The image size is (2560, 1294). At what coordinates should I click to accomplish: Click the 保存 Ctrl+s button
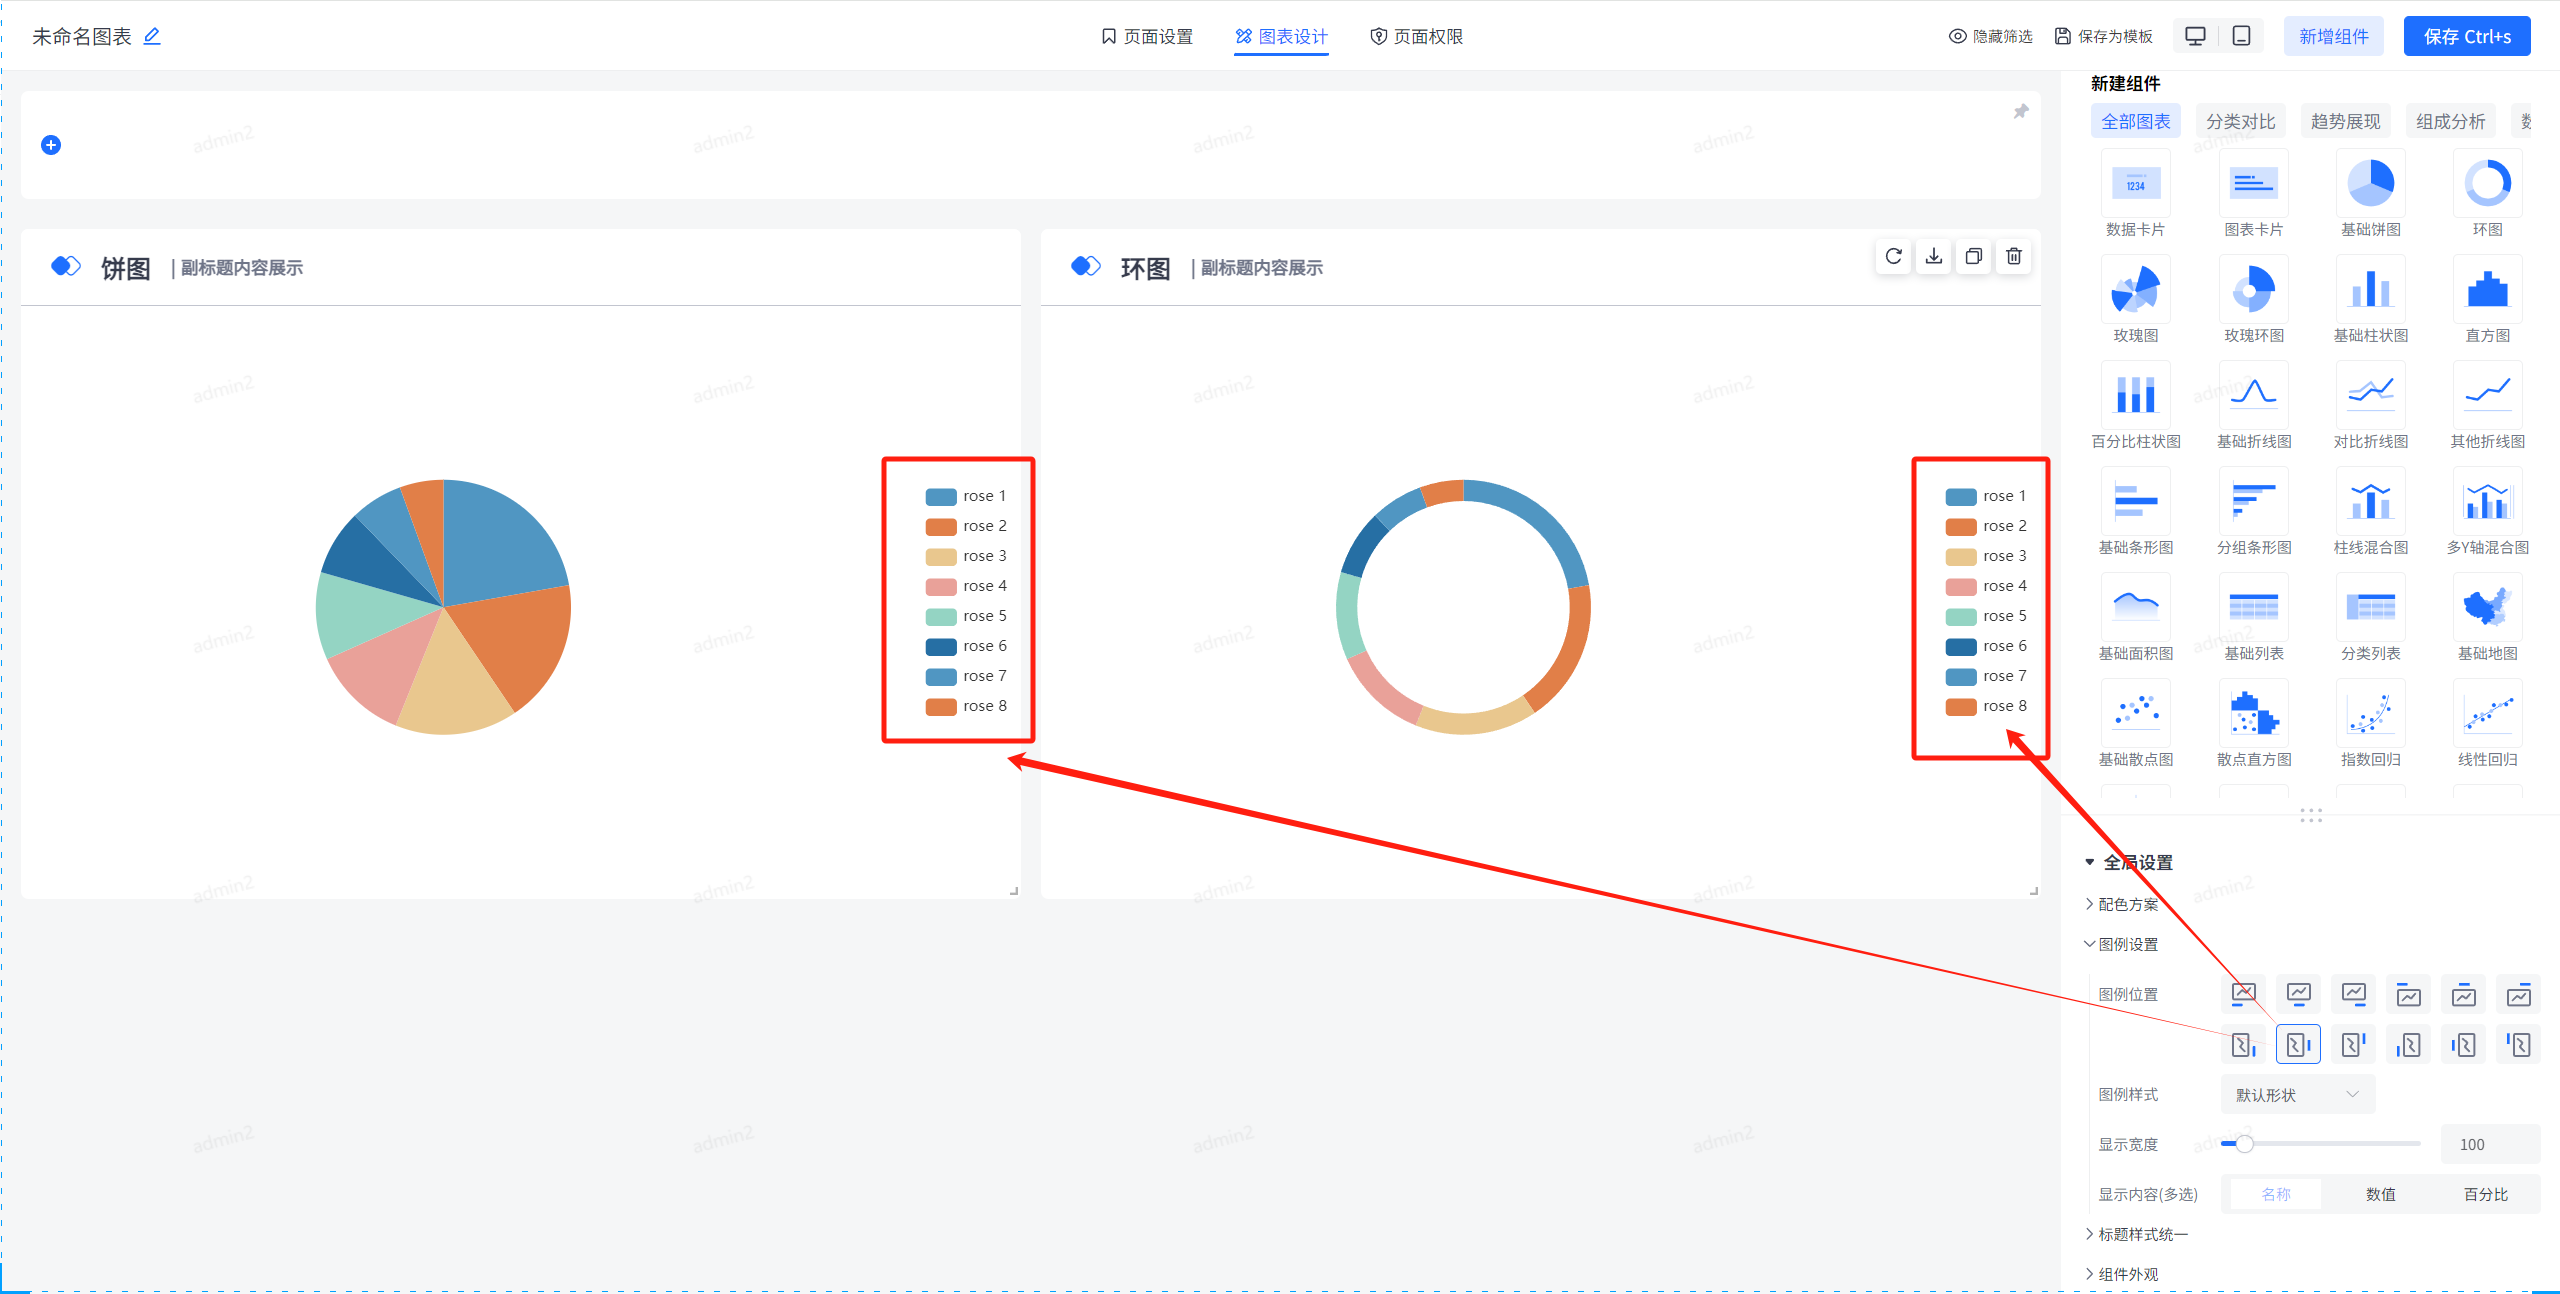[2466, 36]
